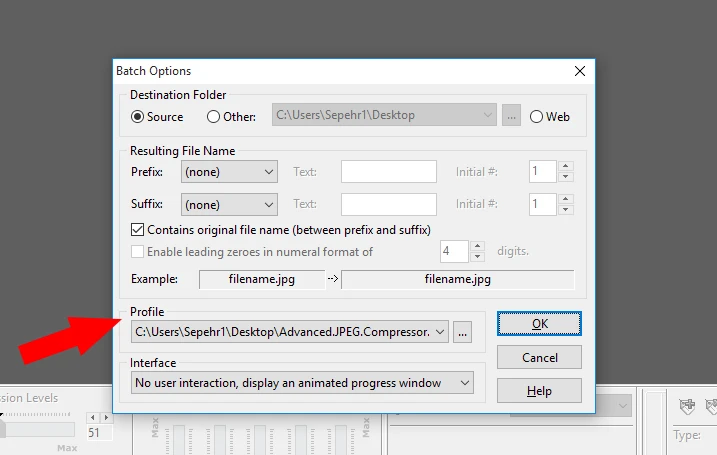Click the digits number field
This screenshot has width=717, height=455.
coord(454,252)
